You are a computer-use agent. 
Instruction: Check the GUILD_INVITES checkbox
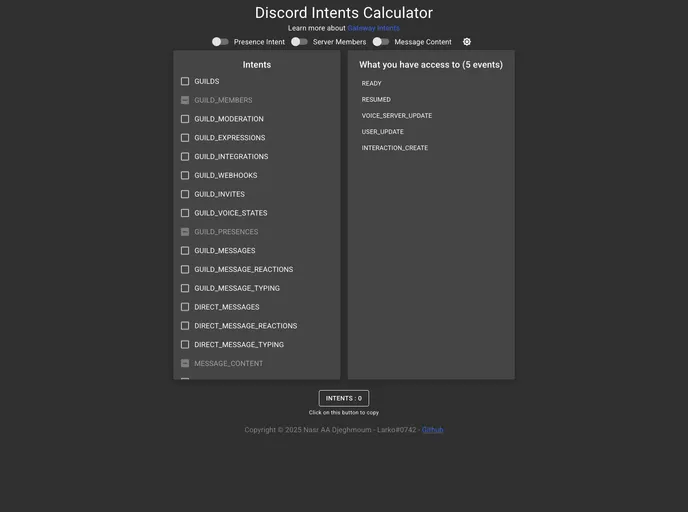click(185, 194)
